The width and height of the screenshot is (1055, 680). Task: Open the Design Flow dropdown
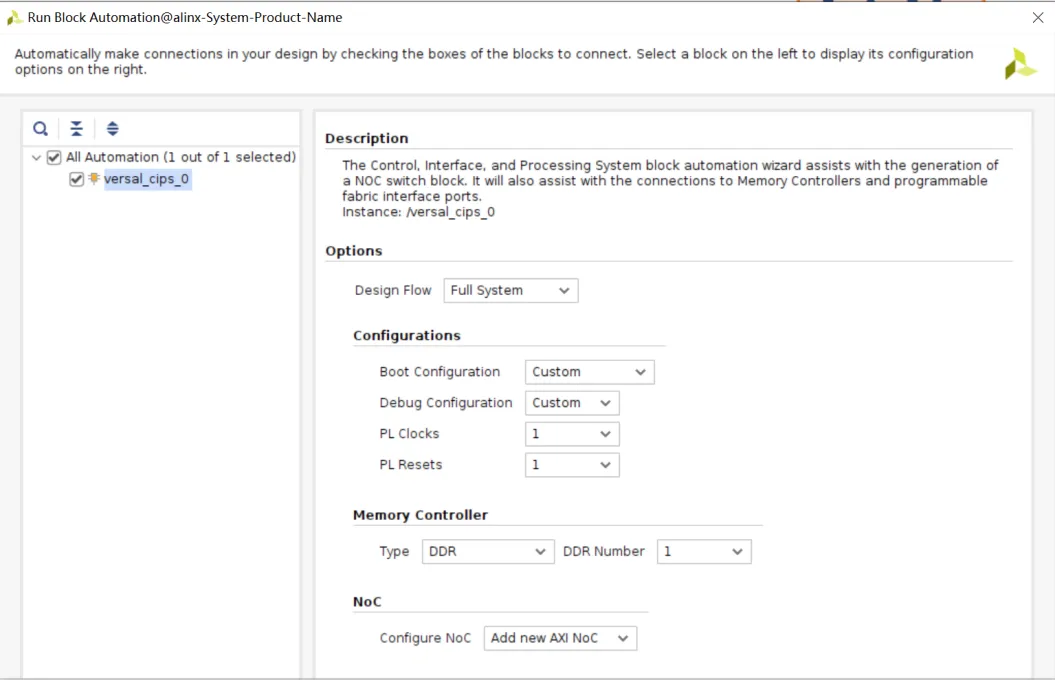[510, 290]
